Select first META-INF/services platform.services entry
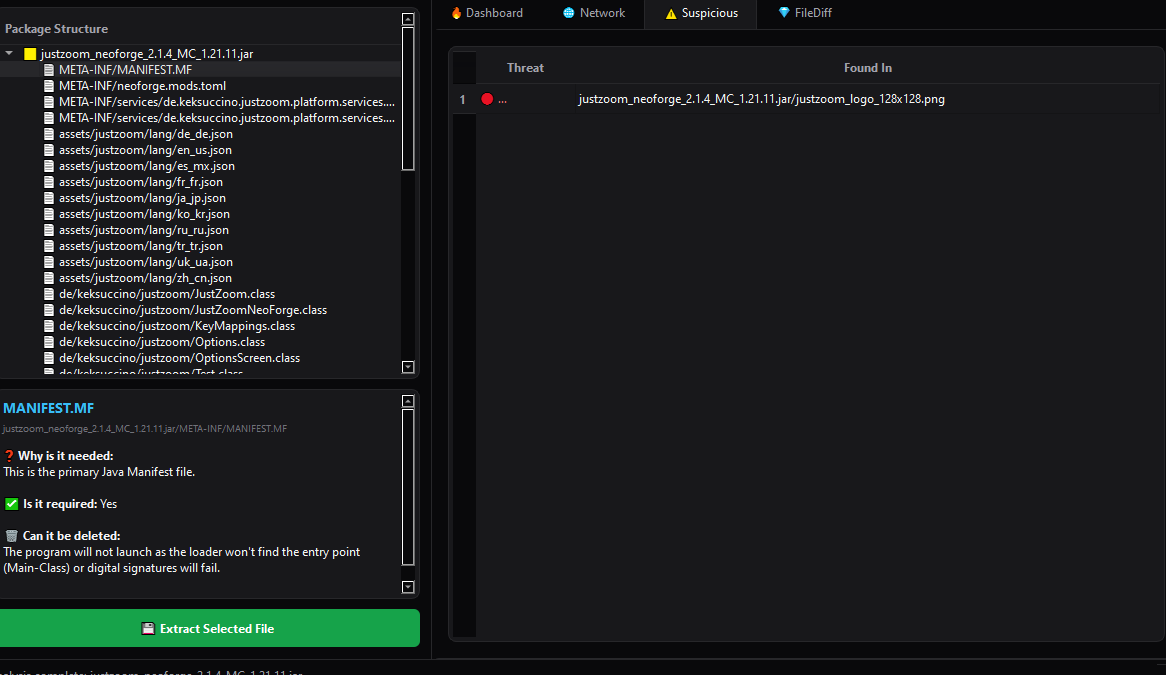Screen dimensions: 1166x675 click(x=227, y=102)
